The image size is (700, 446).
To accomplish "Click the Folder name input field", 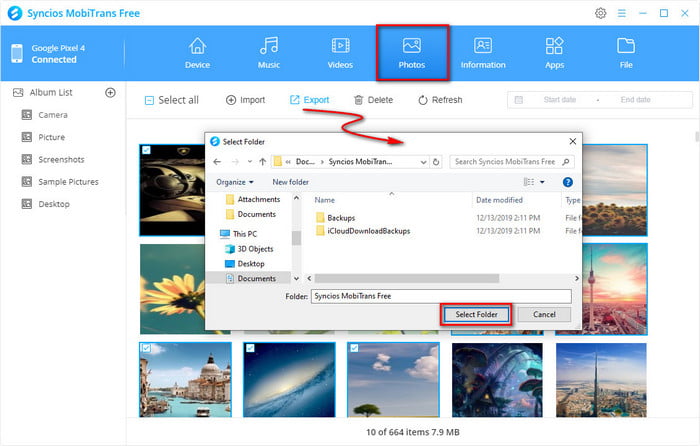I will [x=441, y=296].
